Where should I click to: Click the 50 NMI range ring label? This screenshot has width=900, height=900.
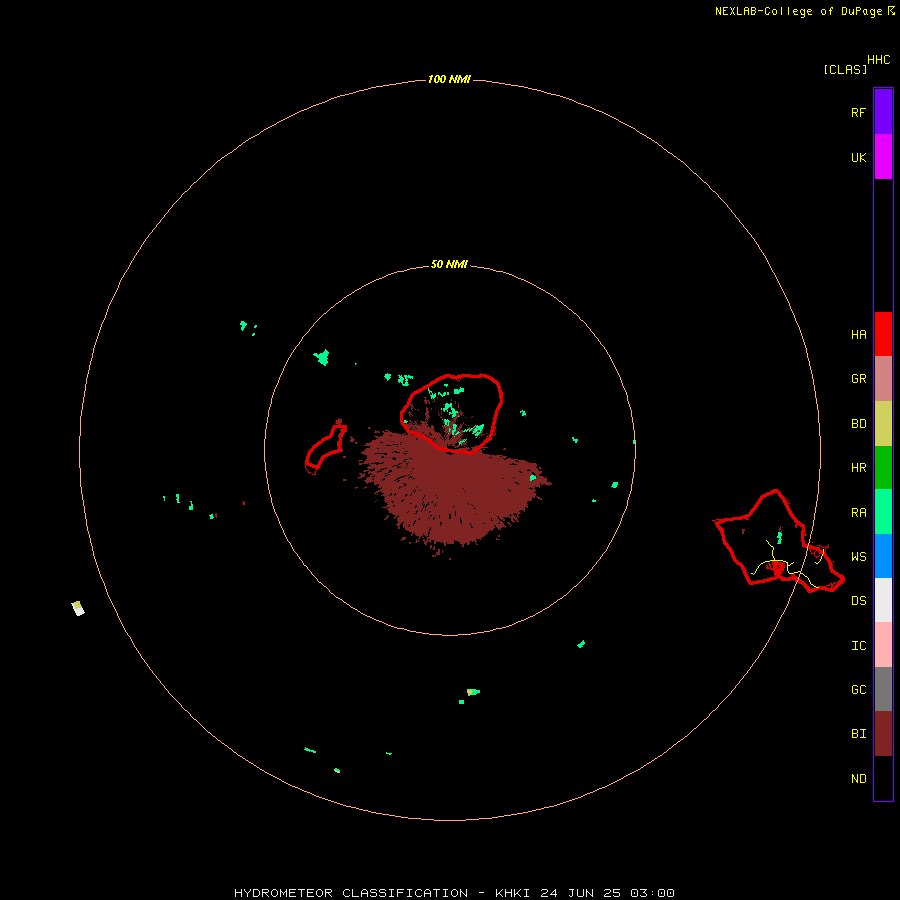449,264
